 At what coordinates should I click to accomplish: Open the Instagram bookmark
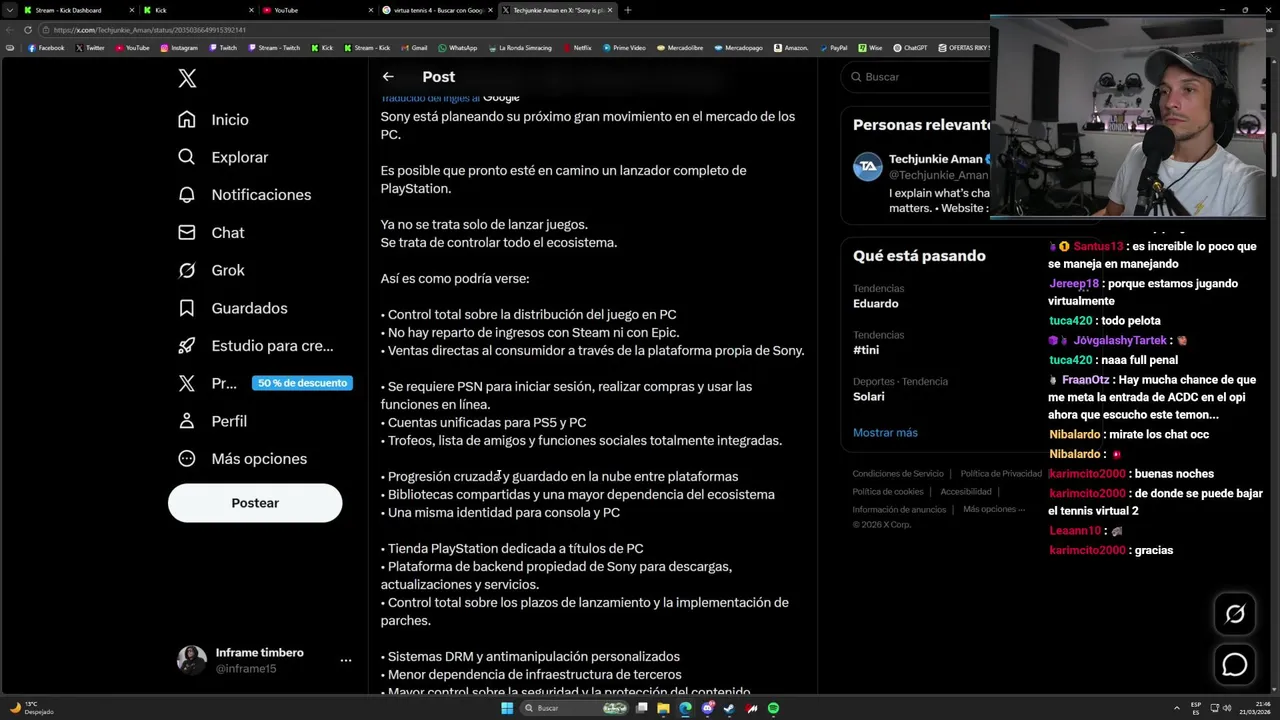[178, 47]
